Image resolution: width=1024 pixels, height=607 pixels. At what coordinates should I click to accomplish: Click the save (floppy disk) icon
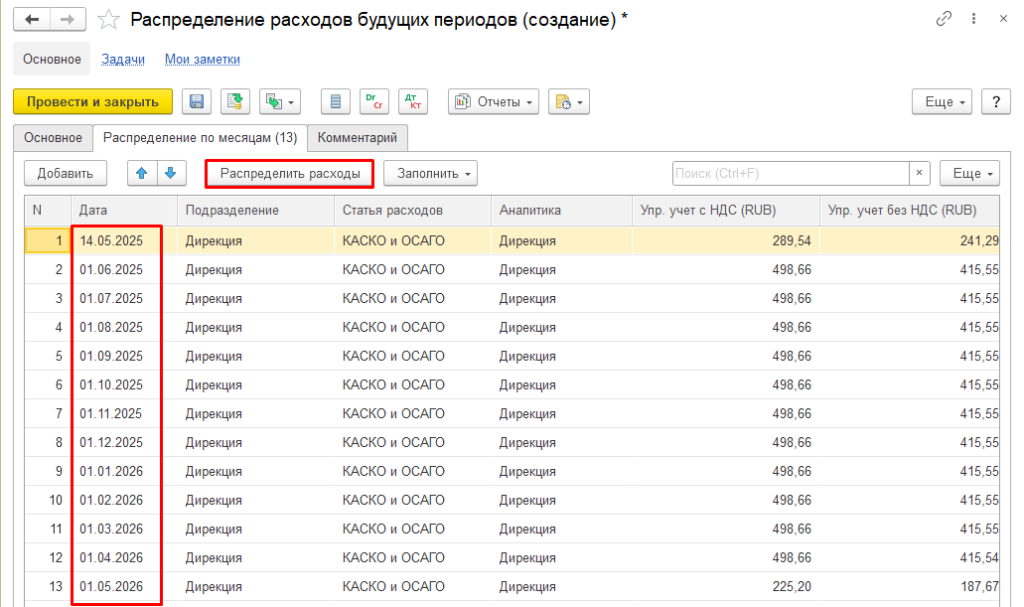pyautogui.click(x=197, y=102)
